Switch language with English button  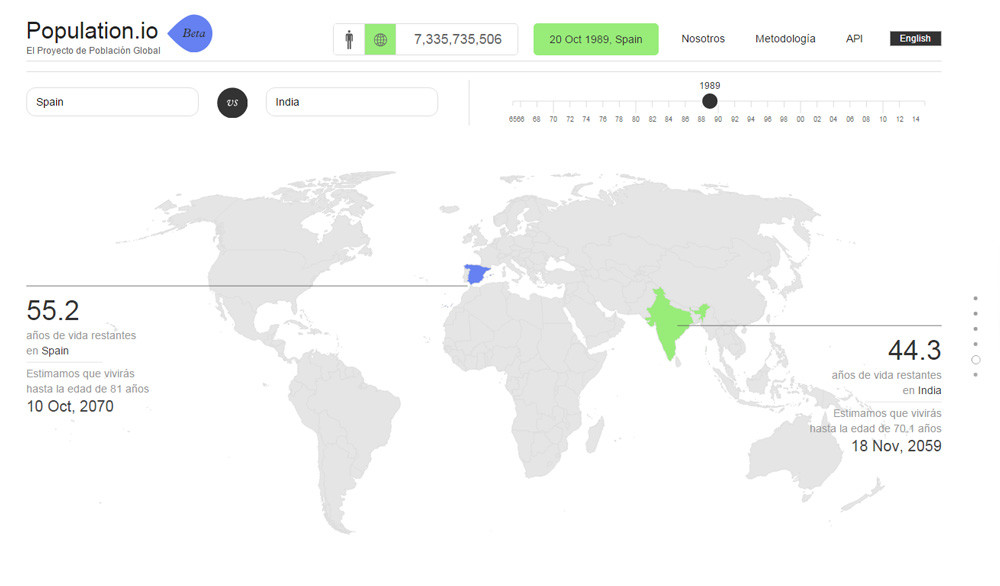click(915, 39)
